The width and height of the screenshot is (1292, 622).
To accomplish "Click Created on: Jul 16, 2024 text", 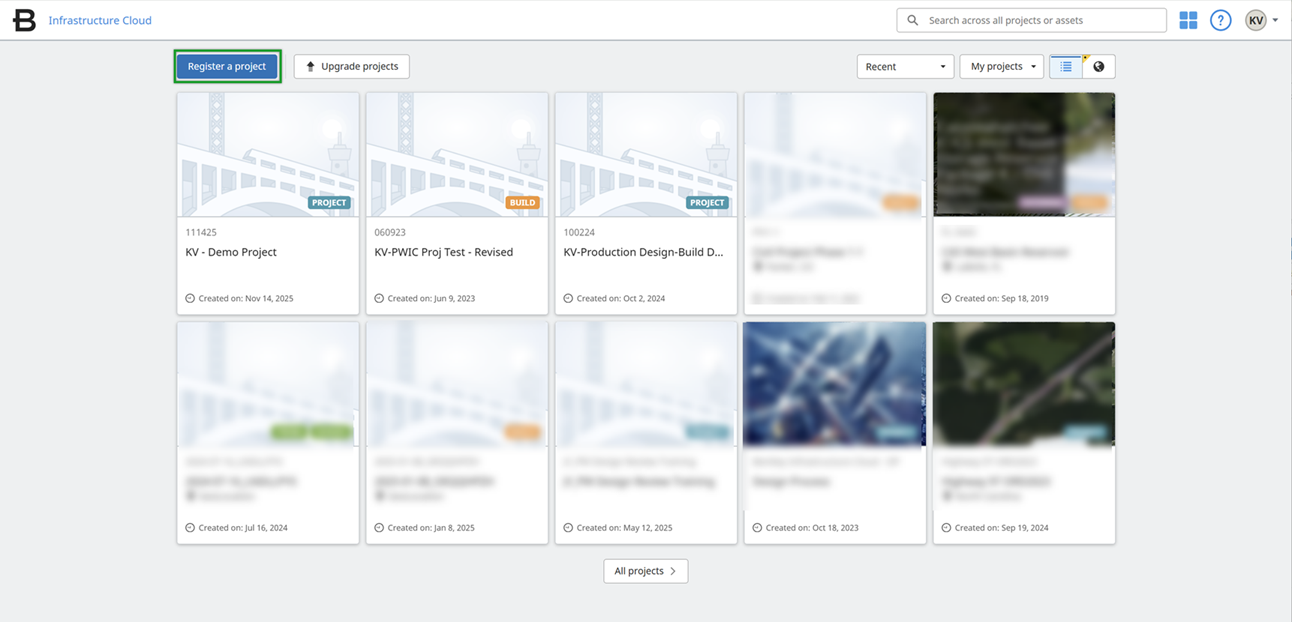I will click(243, 527).
